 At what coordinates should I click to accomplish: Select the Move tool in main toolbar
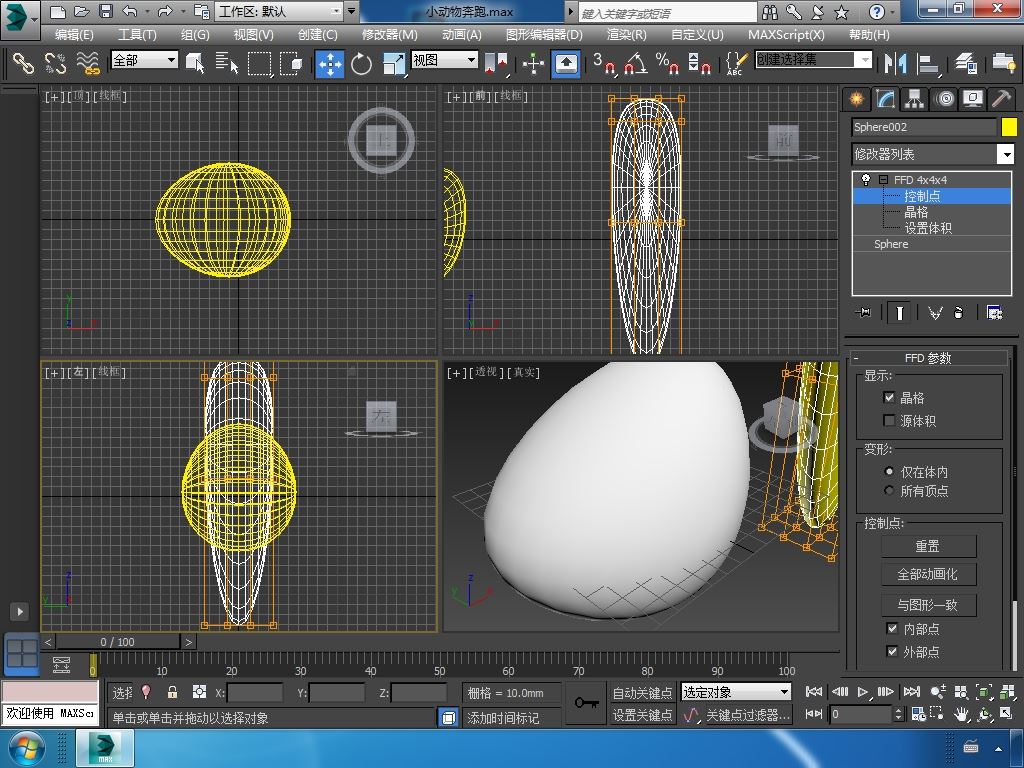[329, 63]
